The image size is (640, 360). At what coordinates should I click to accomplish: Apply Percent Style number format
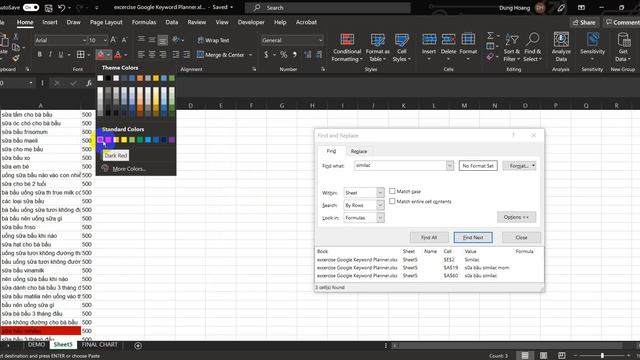[284, 54]
